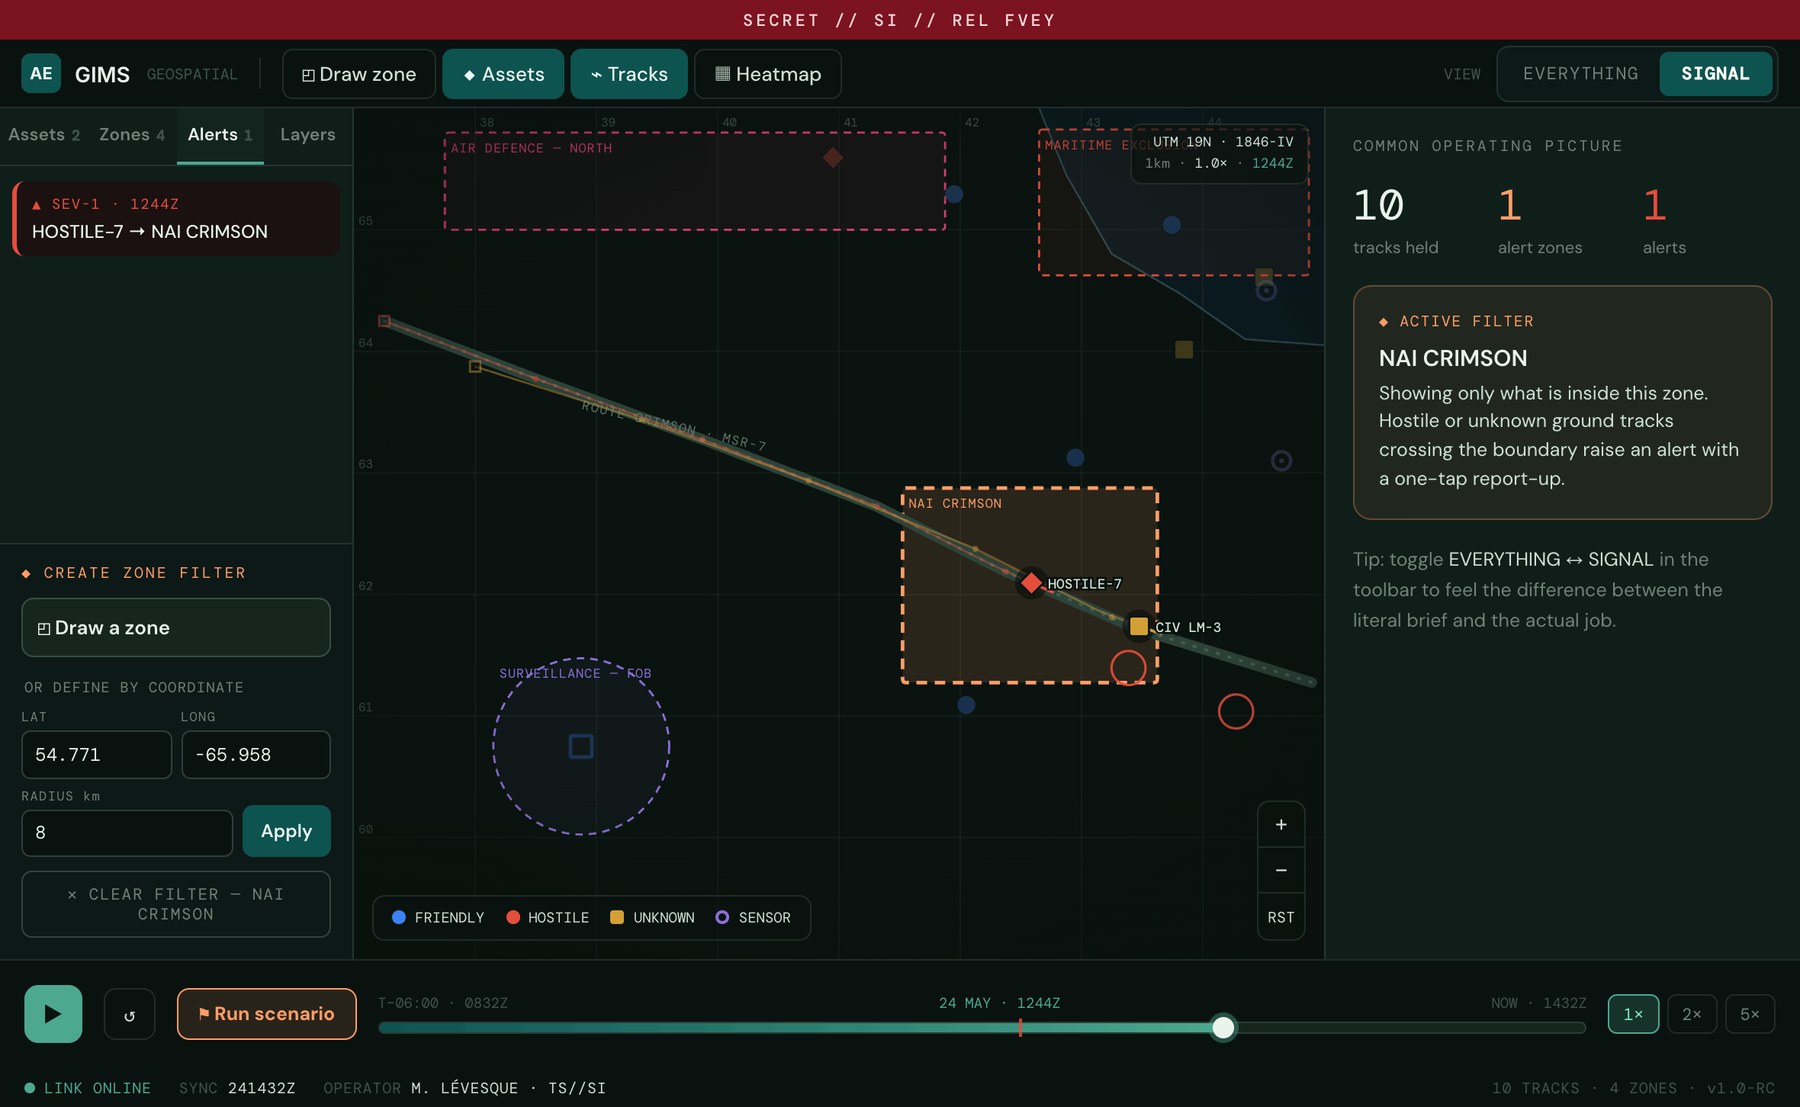The image size is (1800, 1107).
Task: Switch view to EVERYTHING
Action: click(x=1580, y=74)
